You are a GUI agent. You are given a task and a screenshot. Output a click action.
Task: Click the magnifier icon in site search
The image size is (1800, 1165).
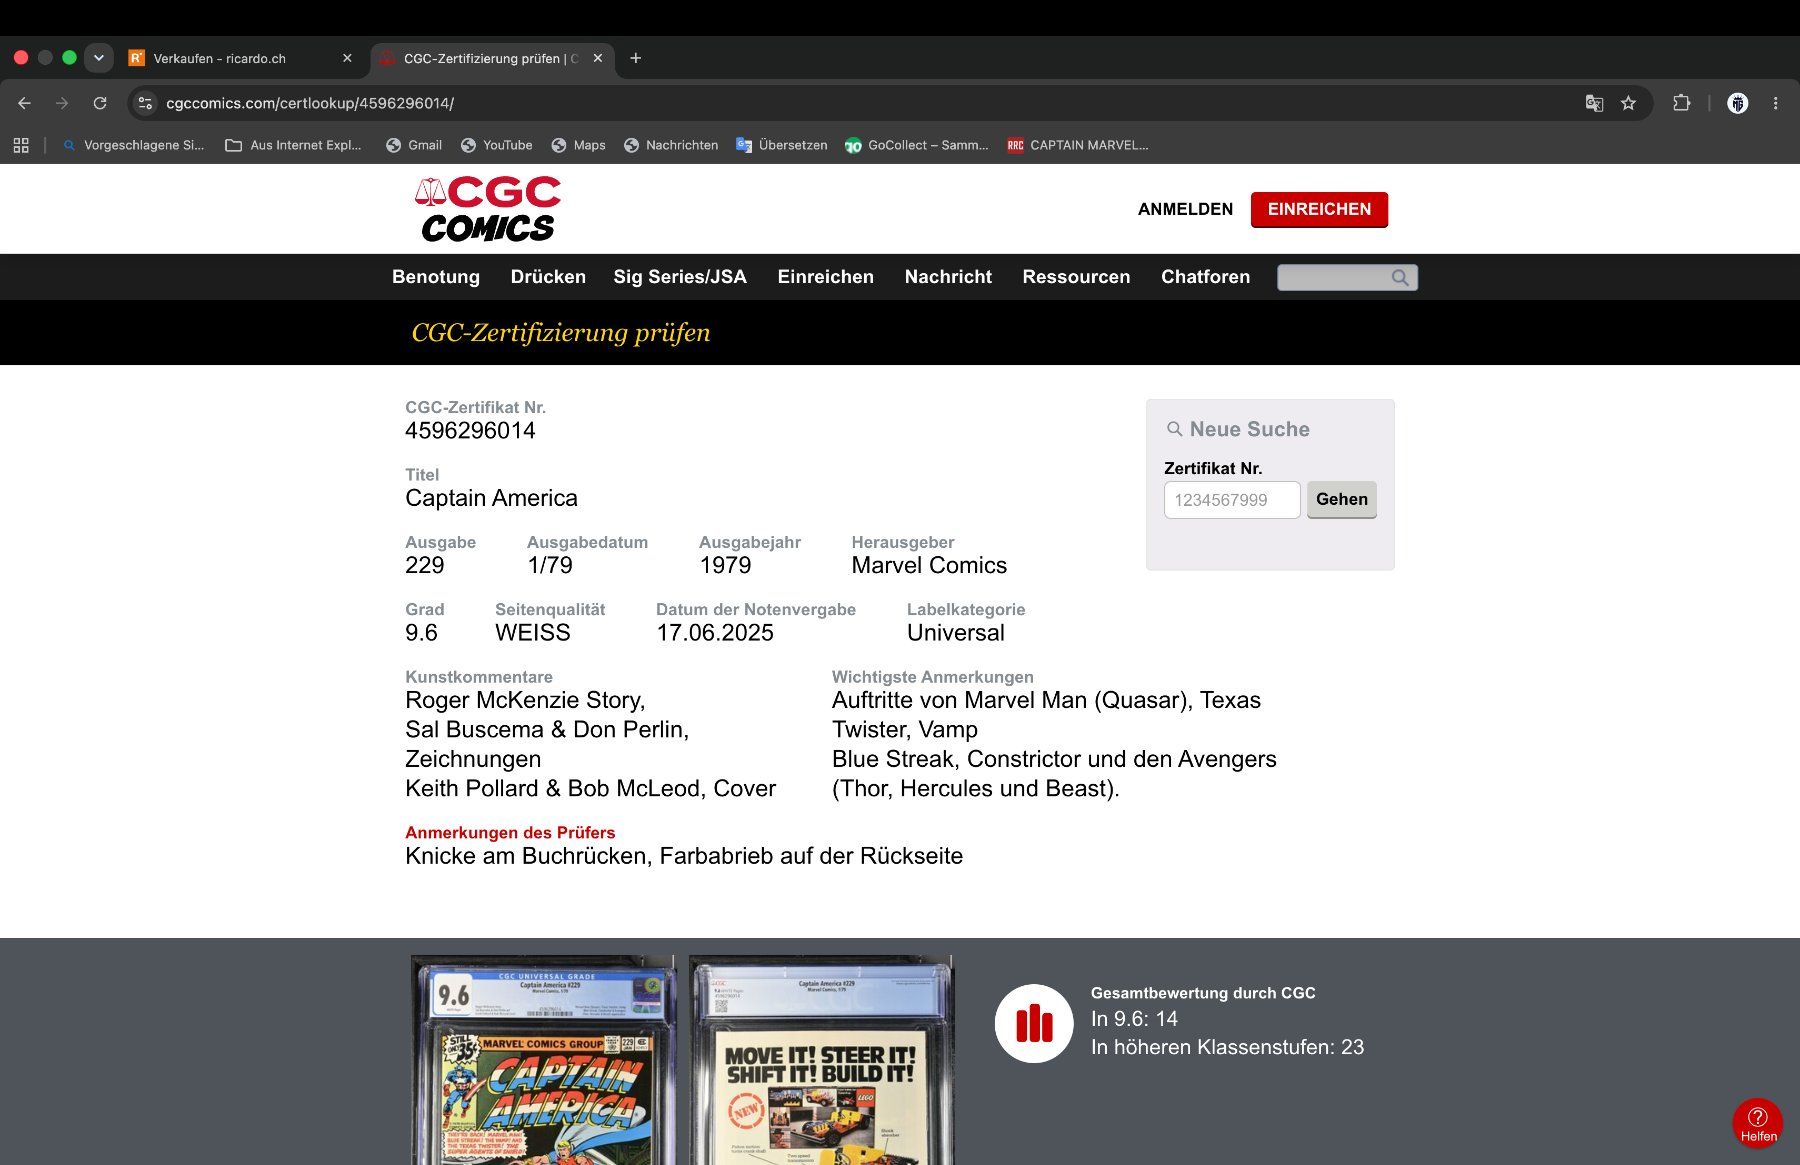[x=1400, y=277]
